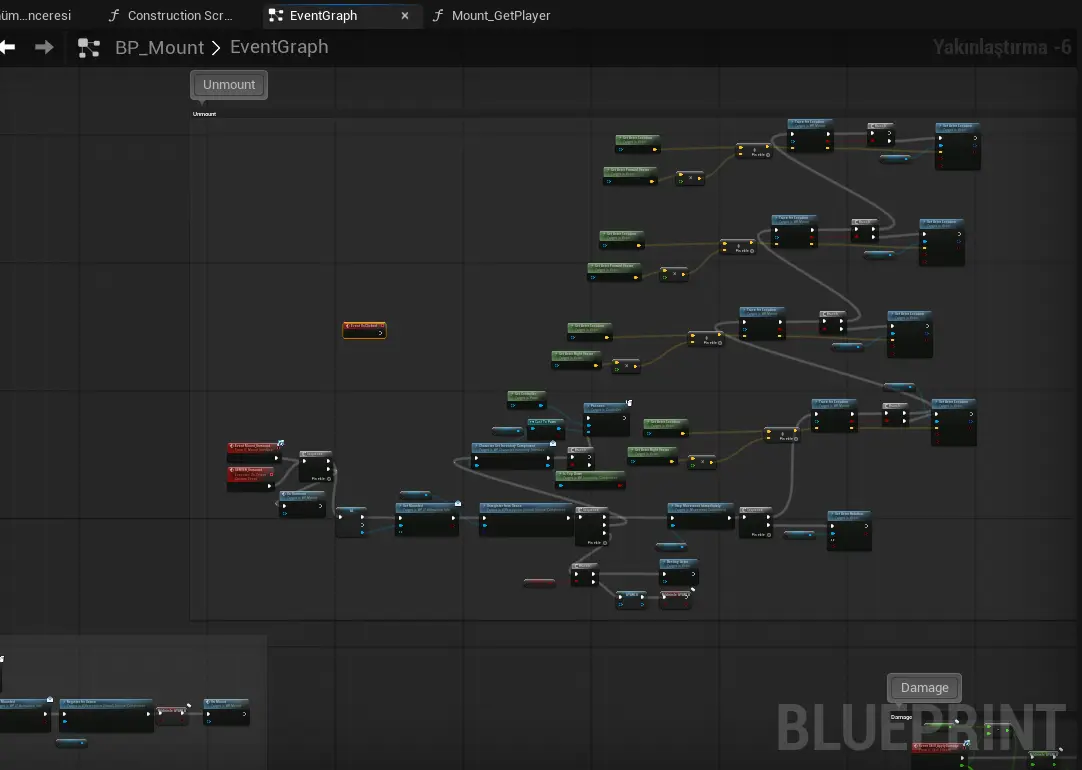Image resolution: width=1082 pixels, height=770 pixels.
Task: Click the blueprint graph icon beside BP_Mount
Action: point(89,48)
